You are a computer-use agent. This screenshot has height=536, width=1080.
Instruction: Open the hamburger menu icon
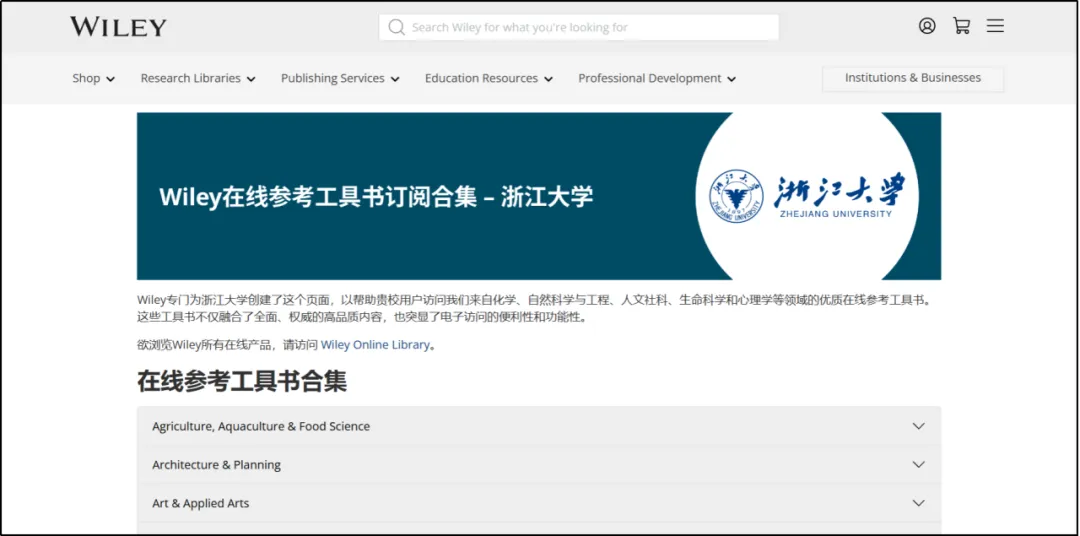click(995, 26)
